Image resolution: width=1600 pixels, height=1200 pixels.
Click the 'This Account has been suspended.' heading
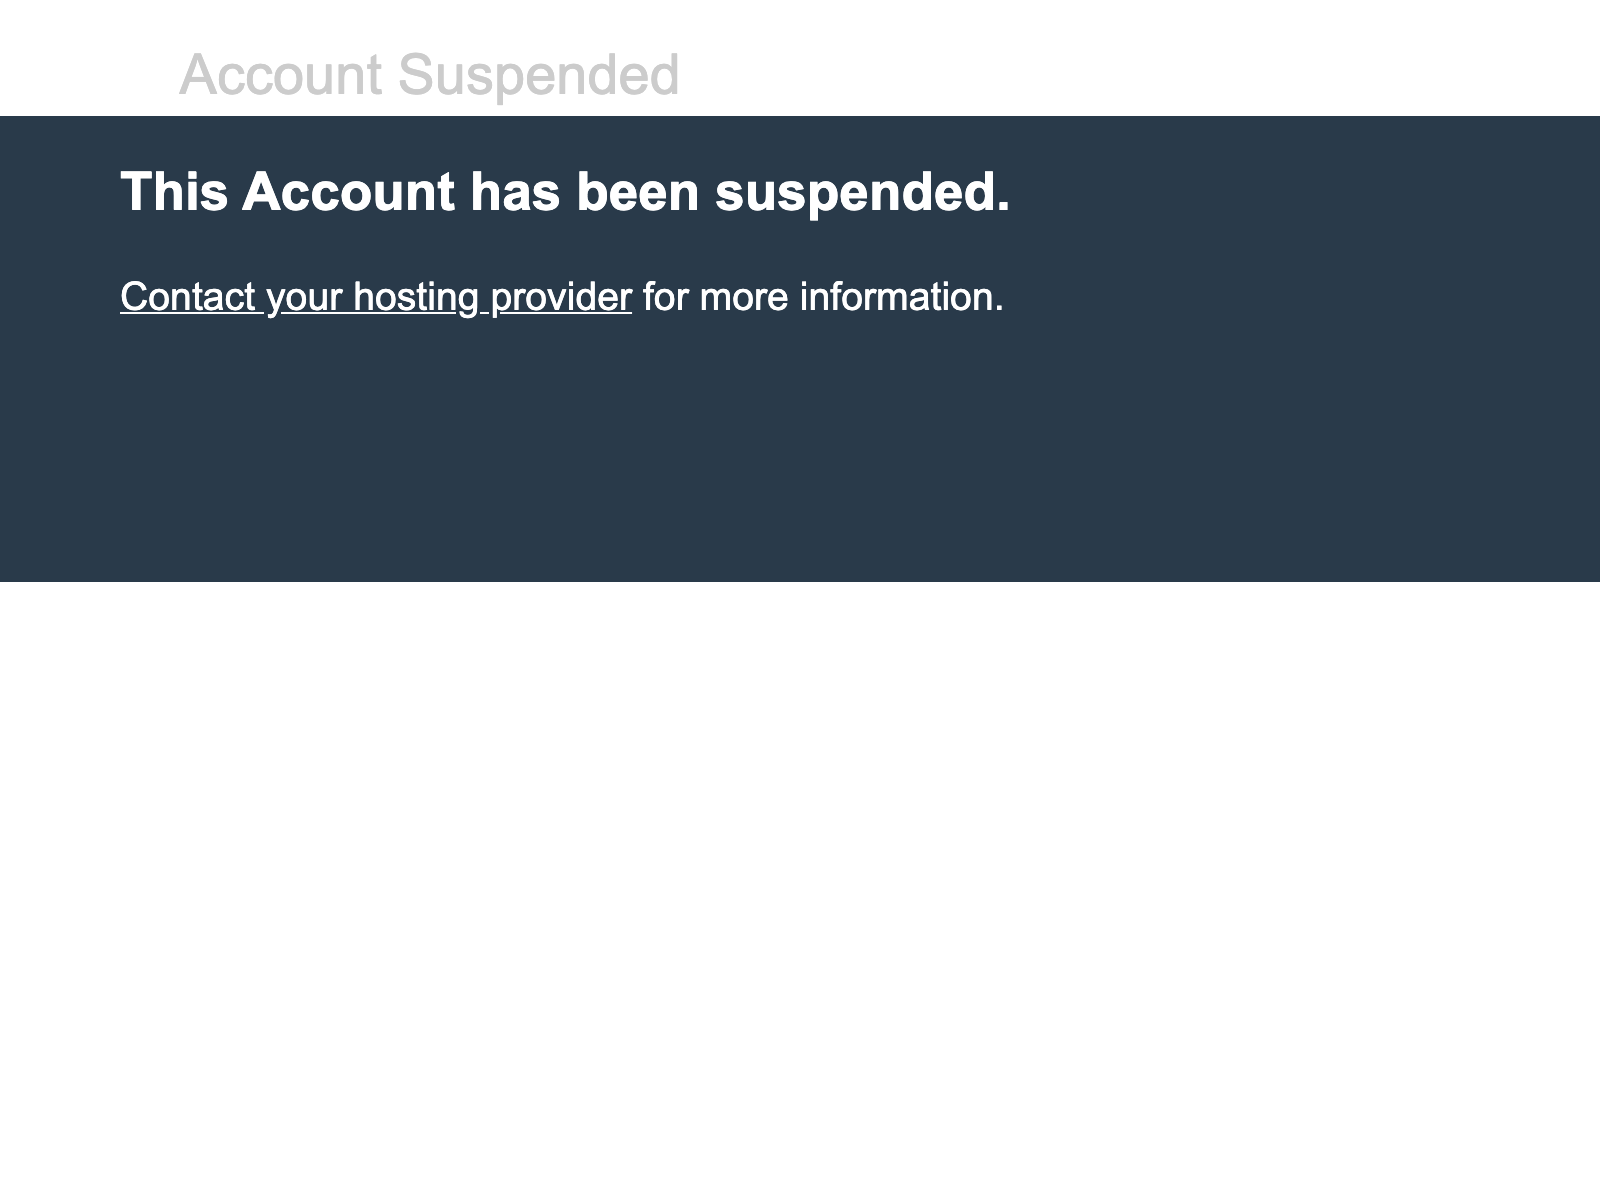pyautogui.click(x=565, y=192)
